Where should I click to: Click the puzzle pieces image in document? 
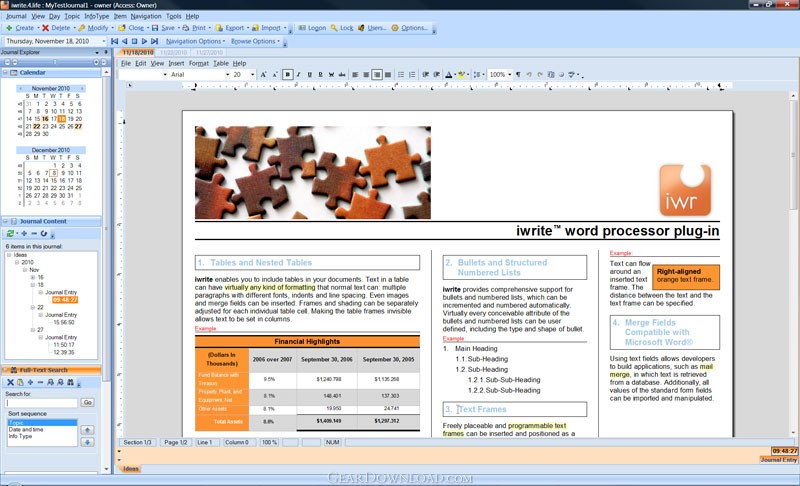tap(313, 173)
